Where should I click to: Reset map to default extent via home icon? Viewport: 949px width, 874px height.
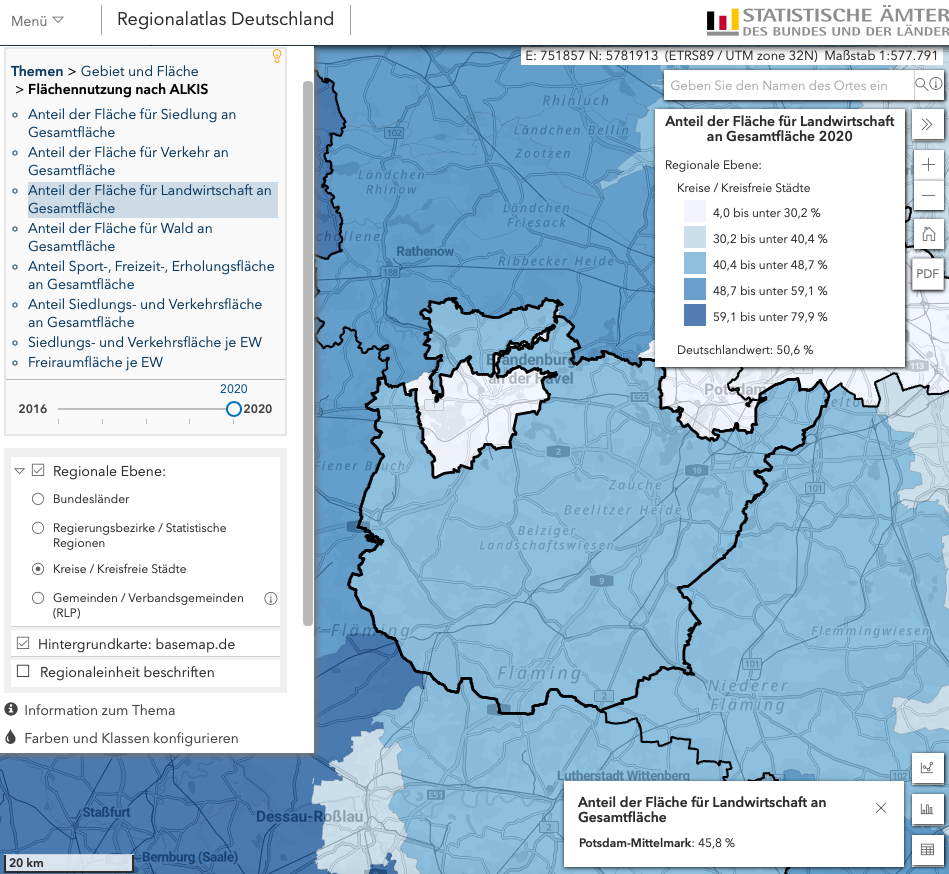(928, 232)
